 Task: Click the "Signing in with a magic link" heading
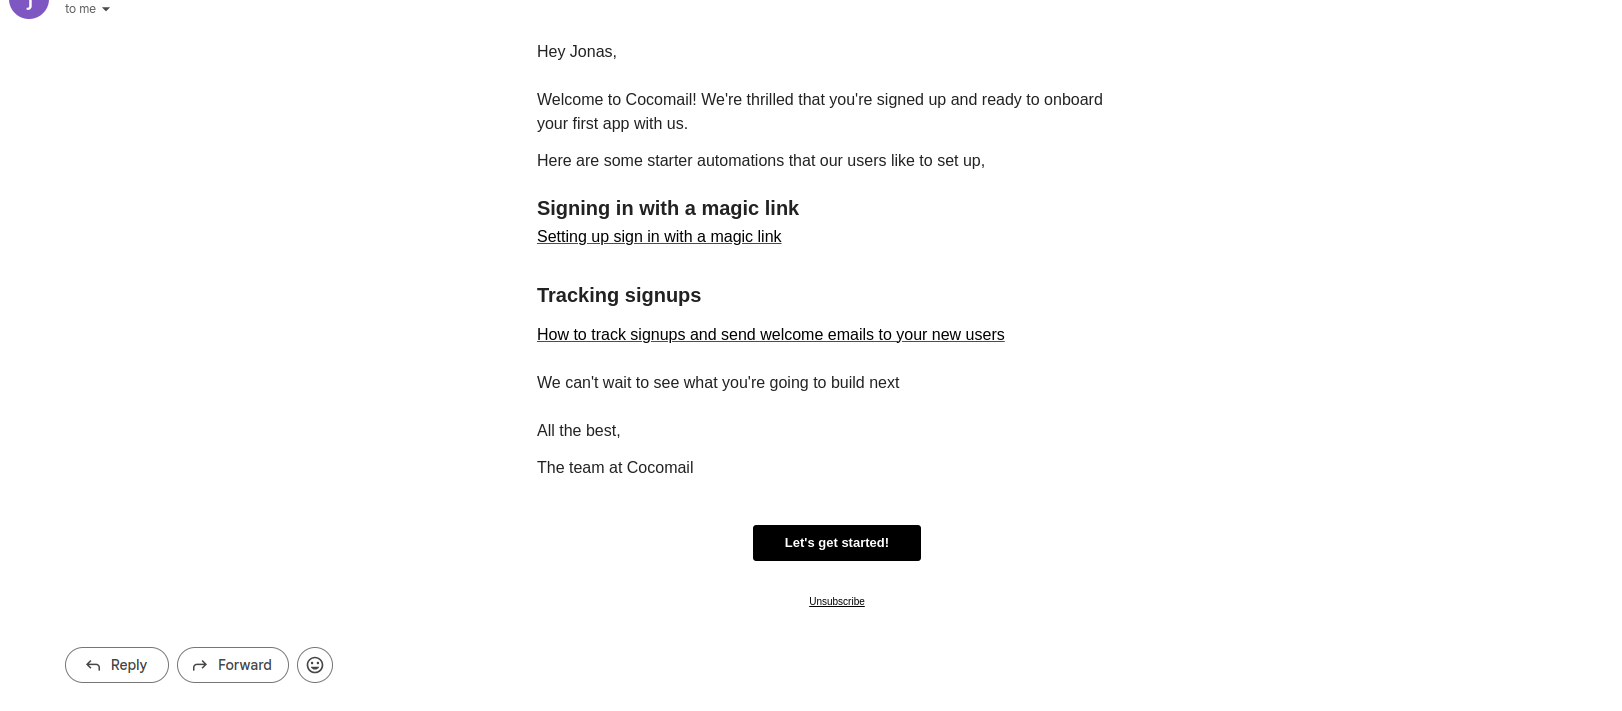pos(667,208)
